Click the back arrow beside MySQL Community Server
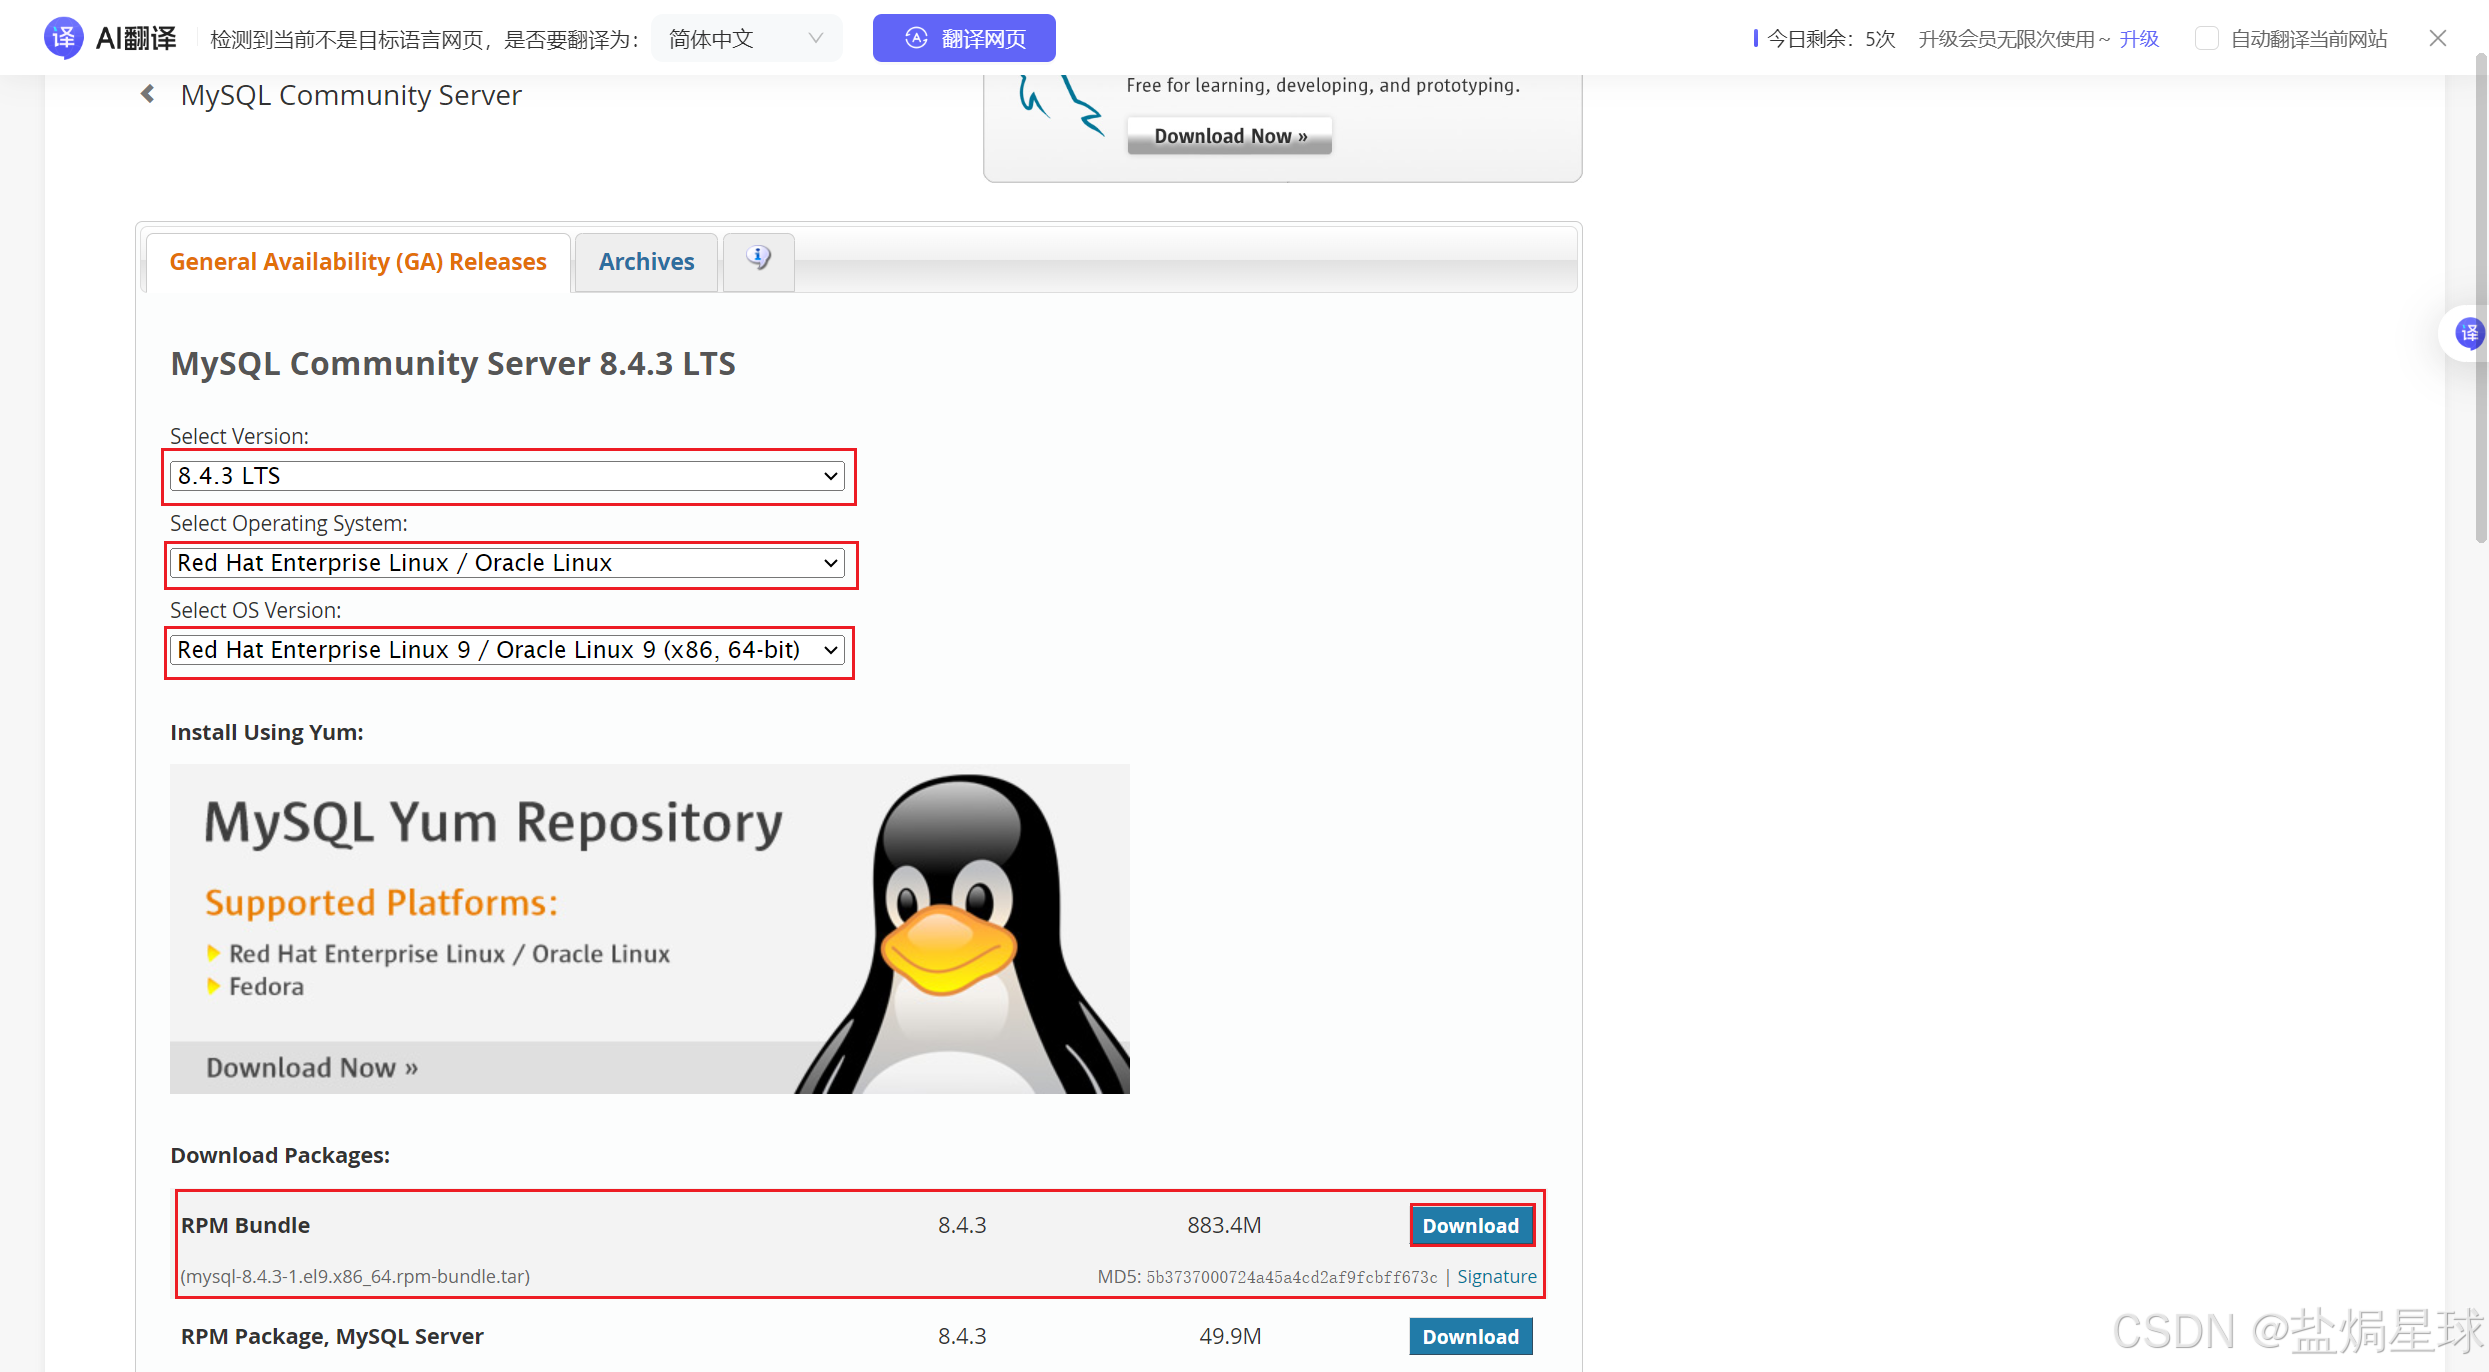The width and height of the screenshot is (2489, 1372). pos(148,94)
